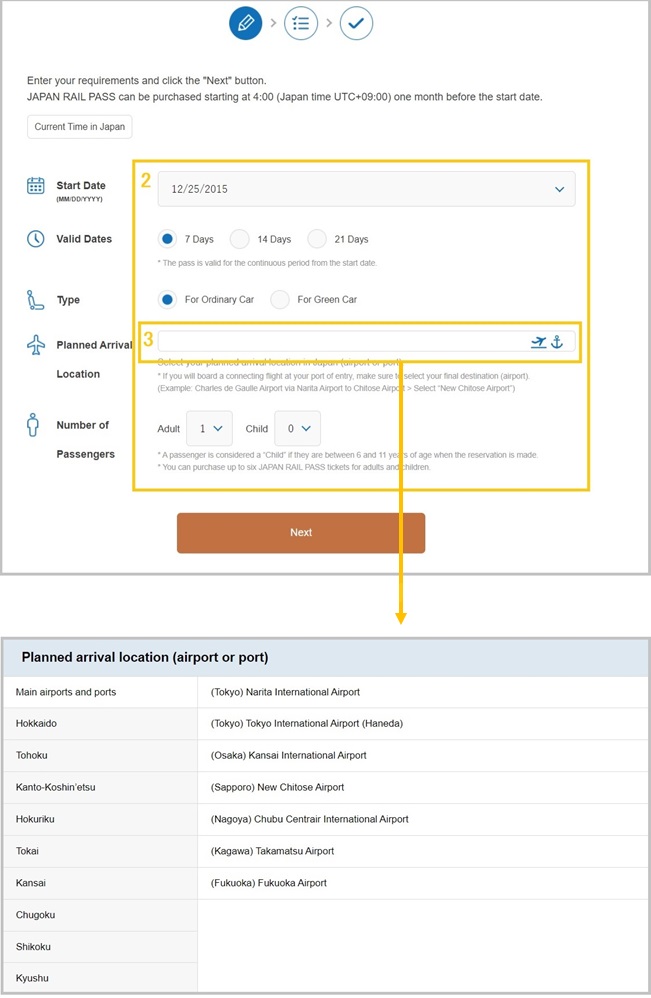
Task: Click the Next button
Action: click(x=301, y=533)
